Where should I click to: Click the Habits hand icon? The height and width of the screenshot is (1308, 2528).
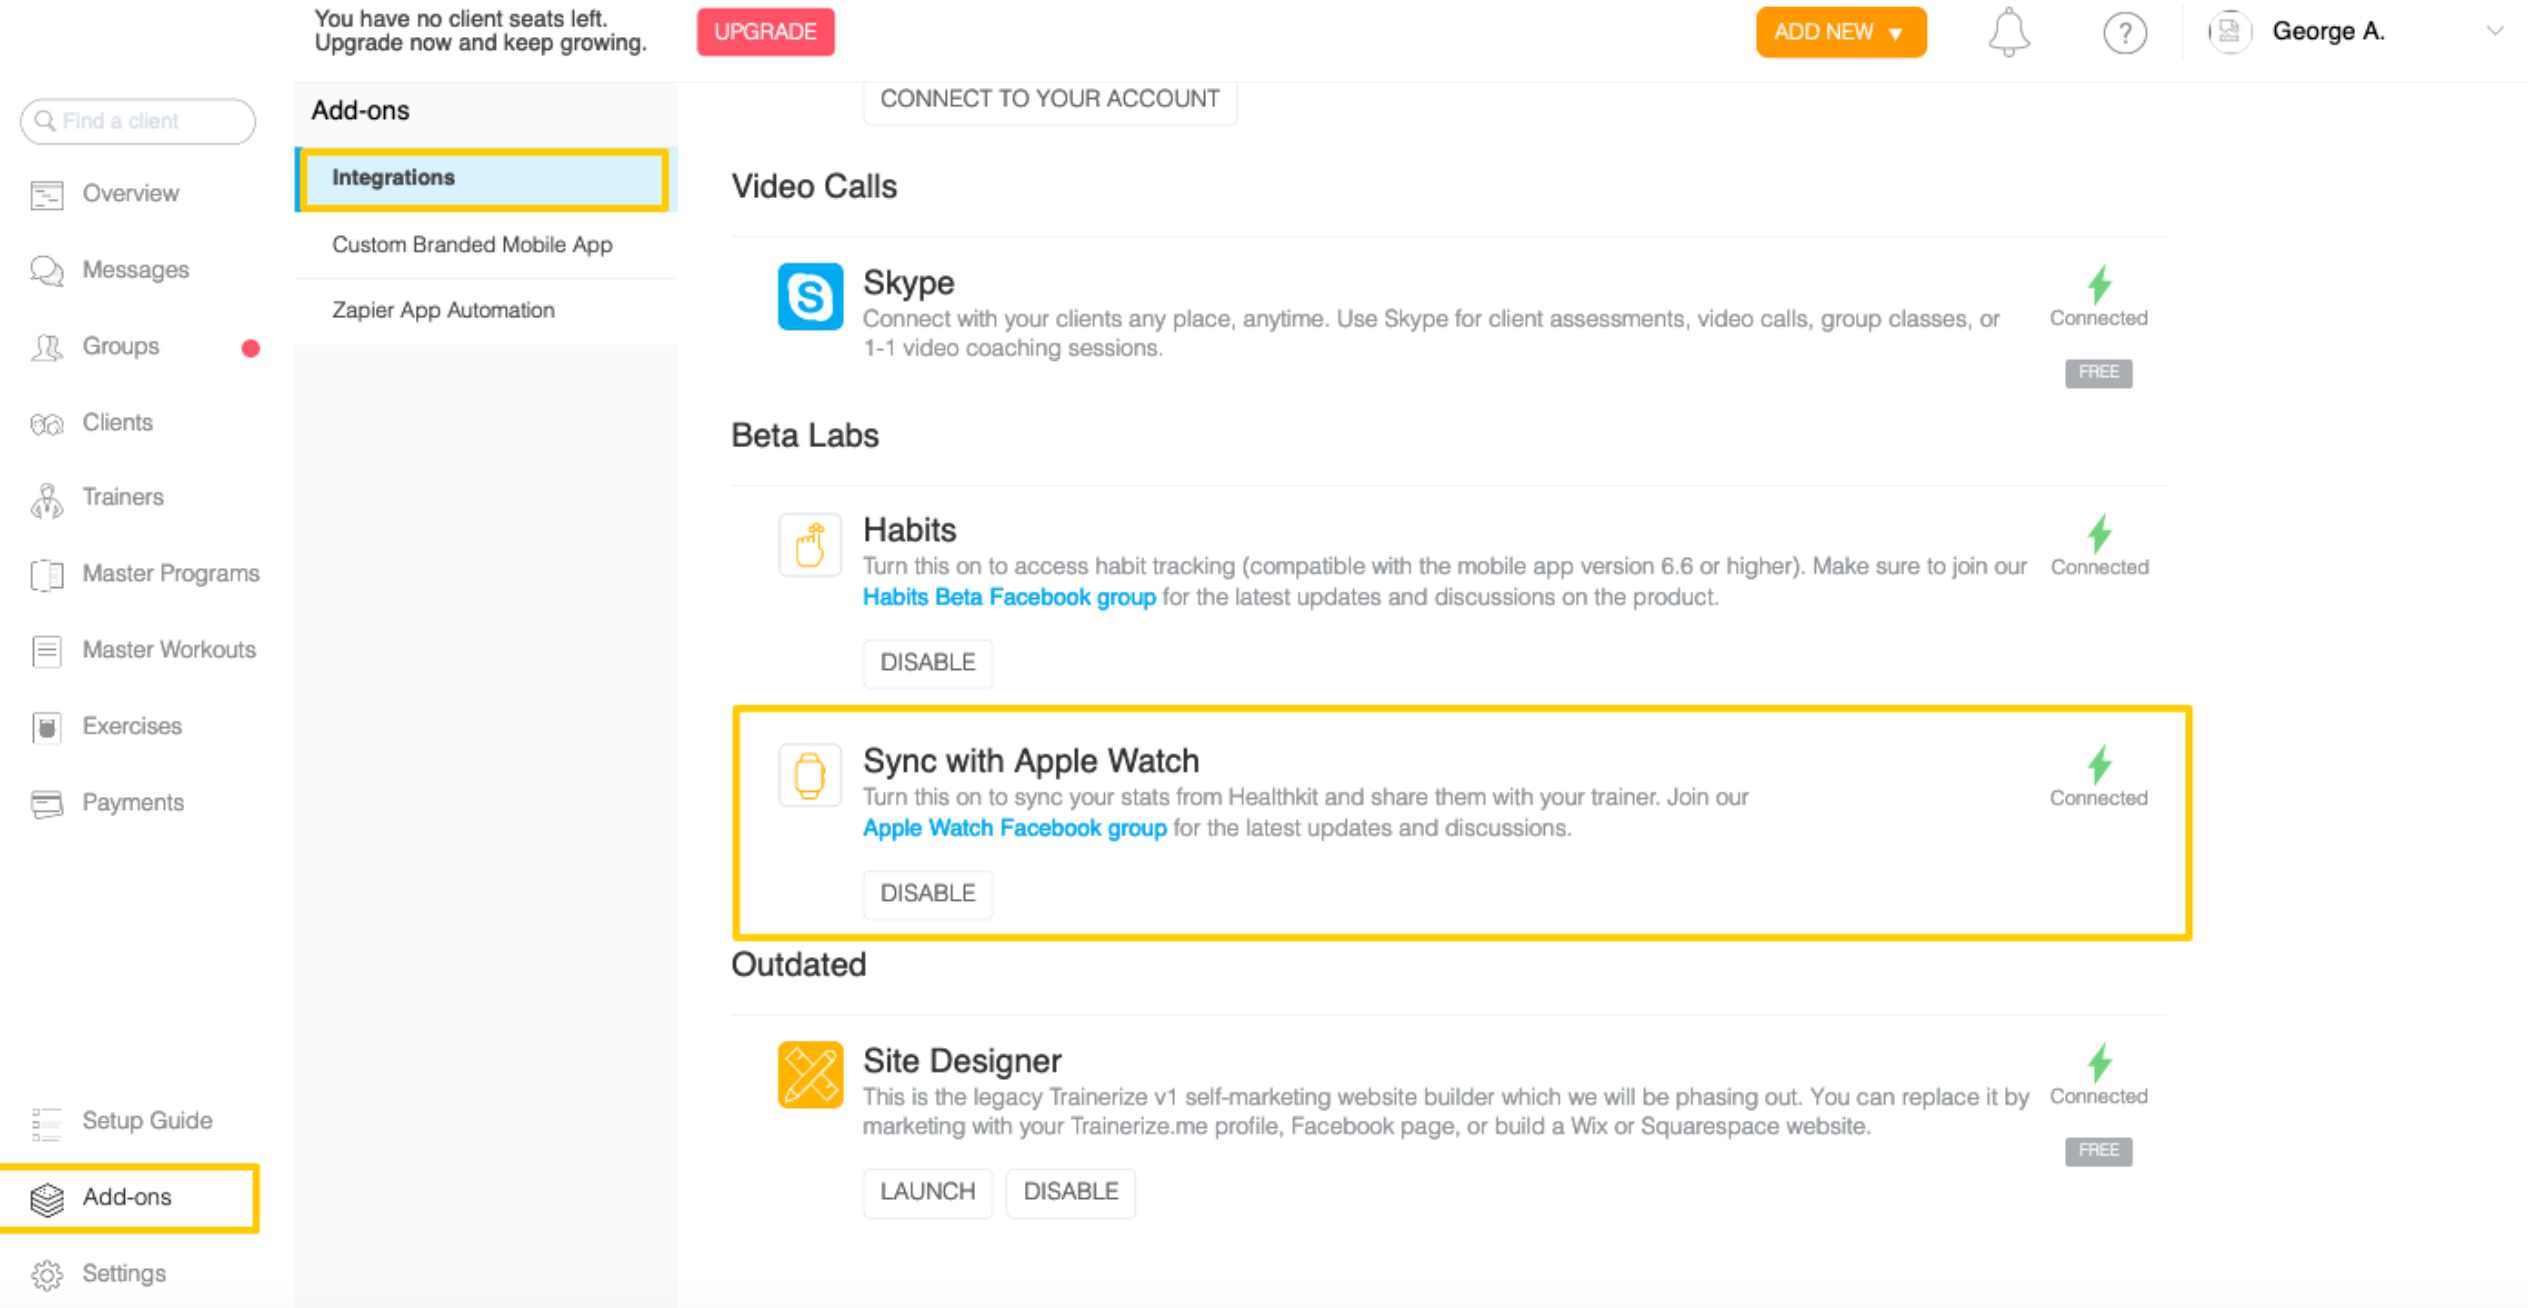point(810,545)
